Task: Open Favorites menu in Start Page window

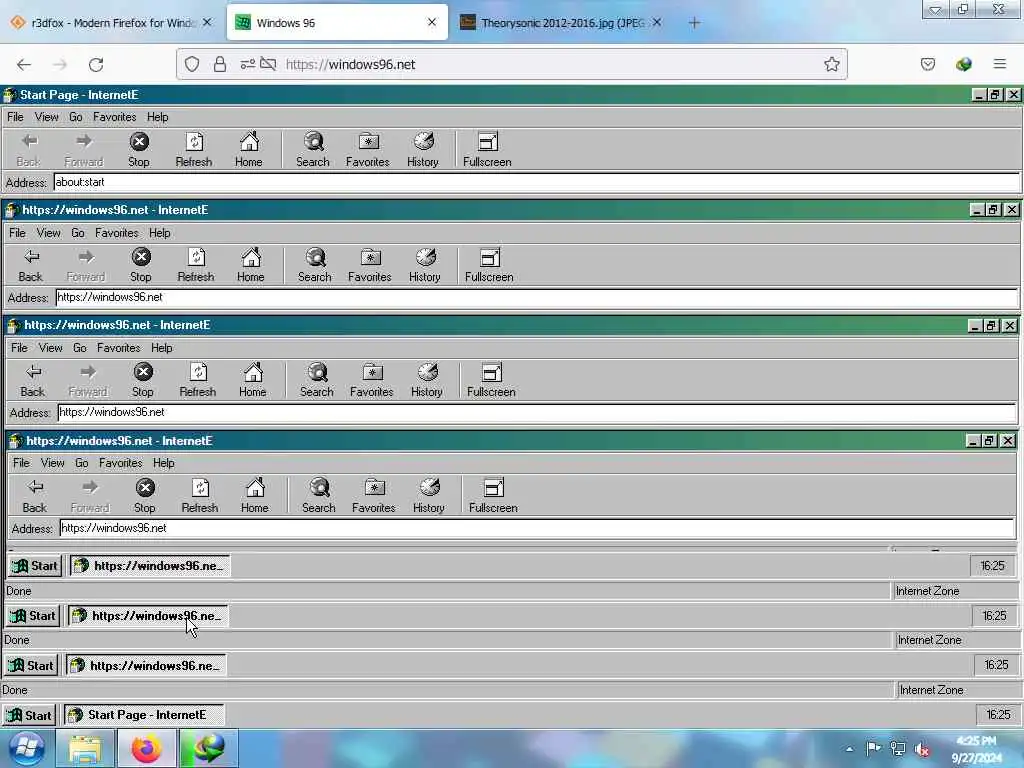Action: (114, 117)
